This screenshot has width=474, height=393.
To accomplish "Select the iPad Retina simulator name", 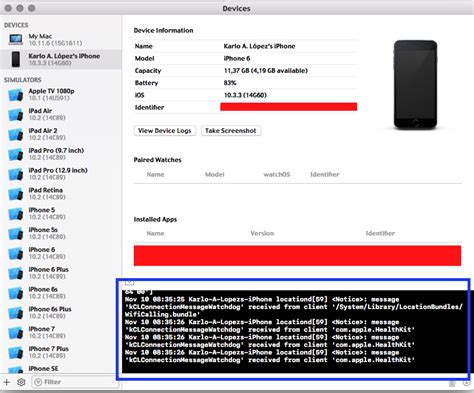I will tap(46, 190).
